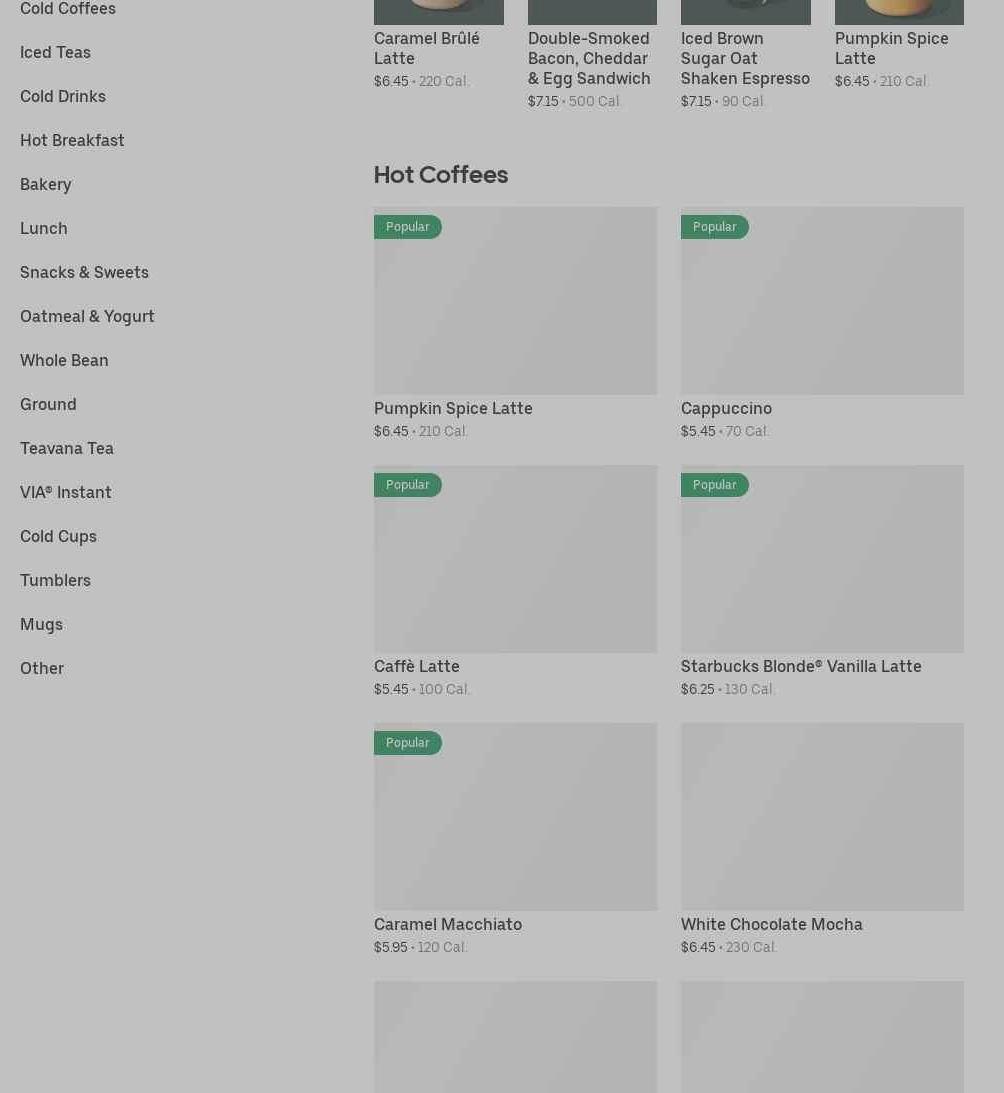Open the Caffè Latte item image
Screen dimensions: 1004x1093
[x=515, y=568]
